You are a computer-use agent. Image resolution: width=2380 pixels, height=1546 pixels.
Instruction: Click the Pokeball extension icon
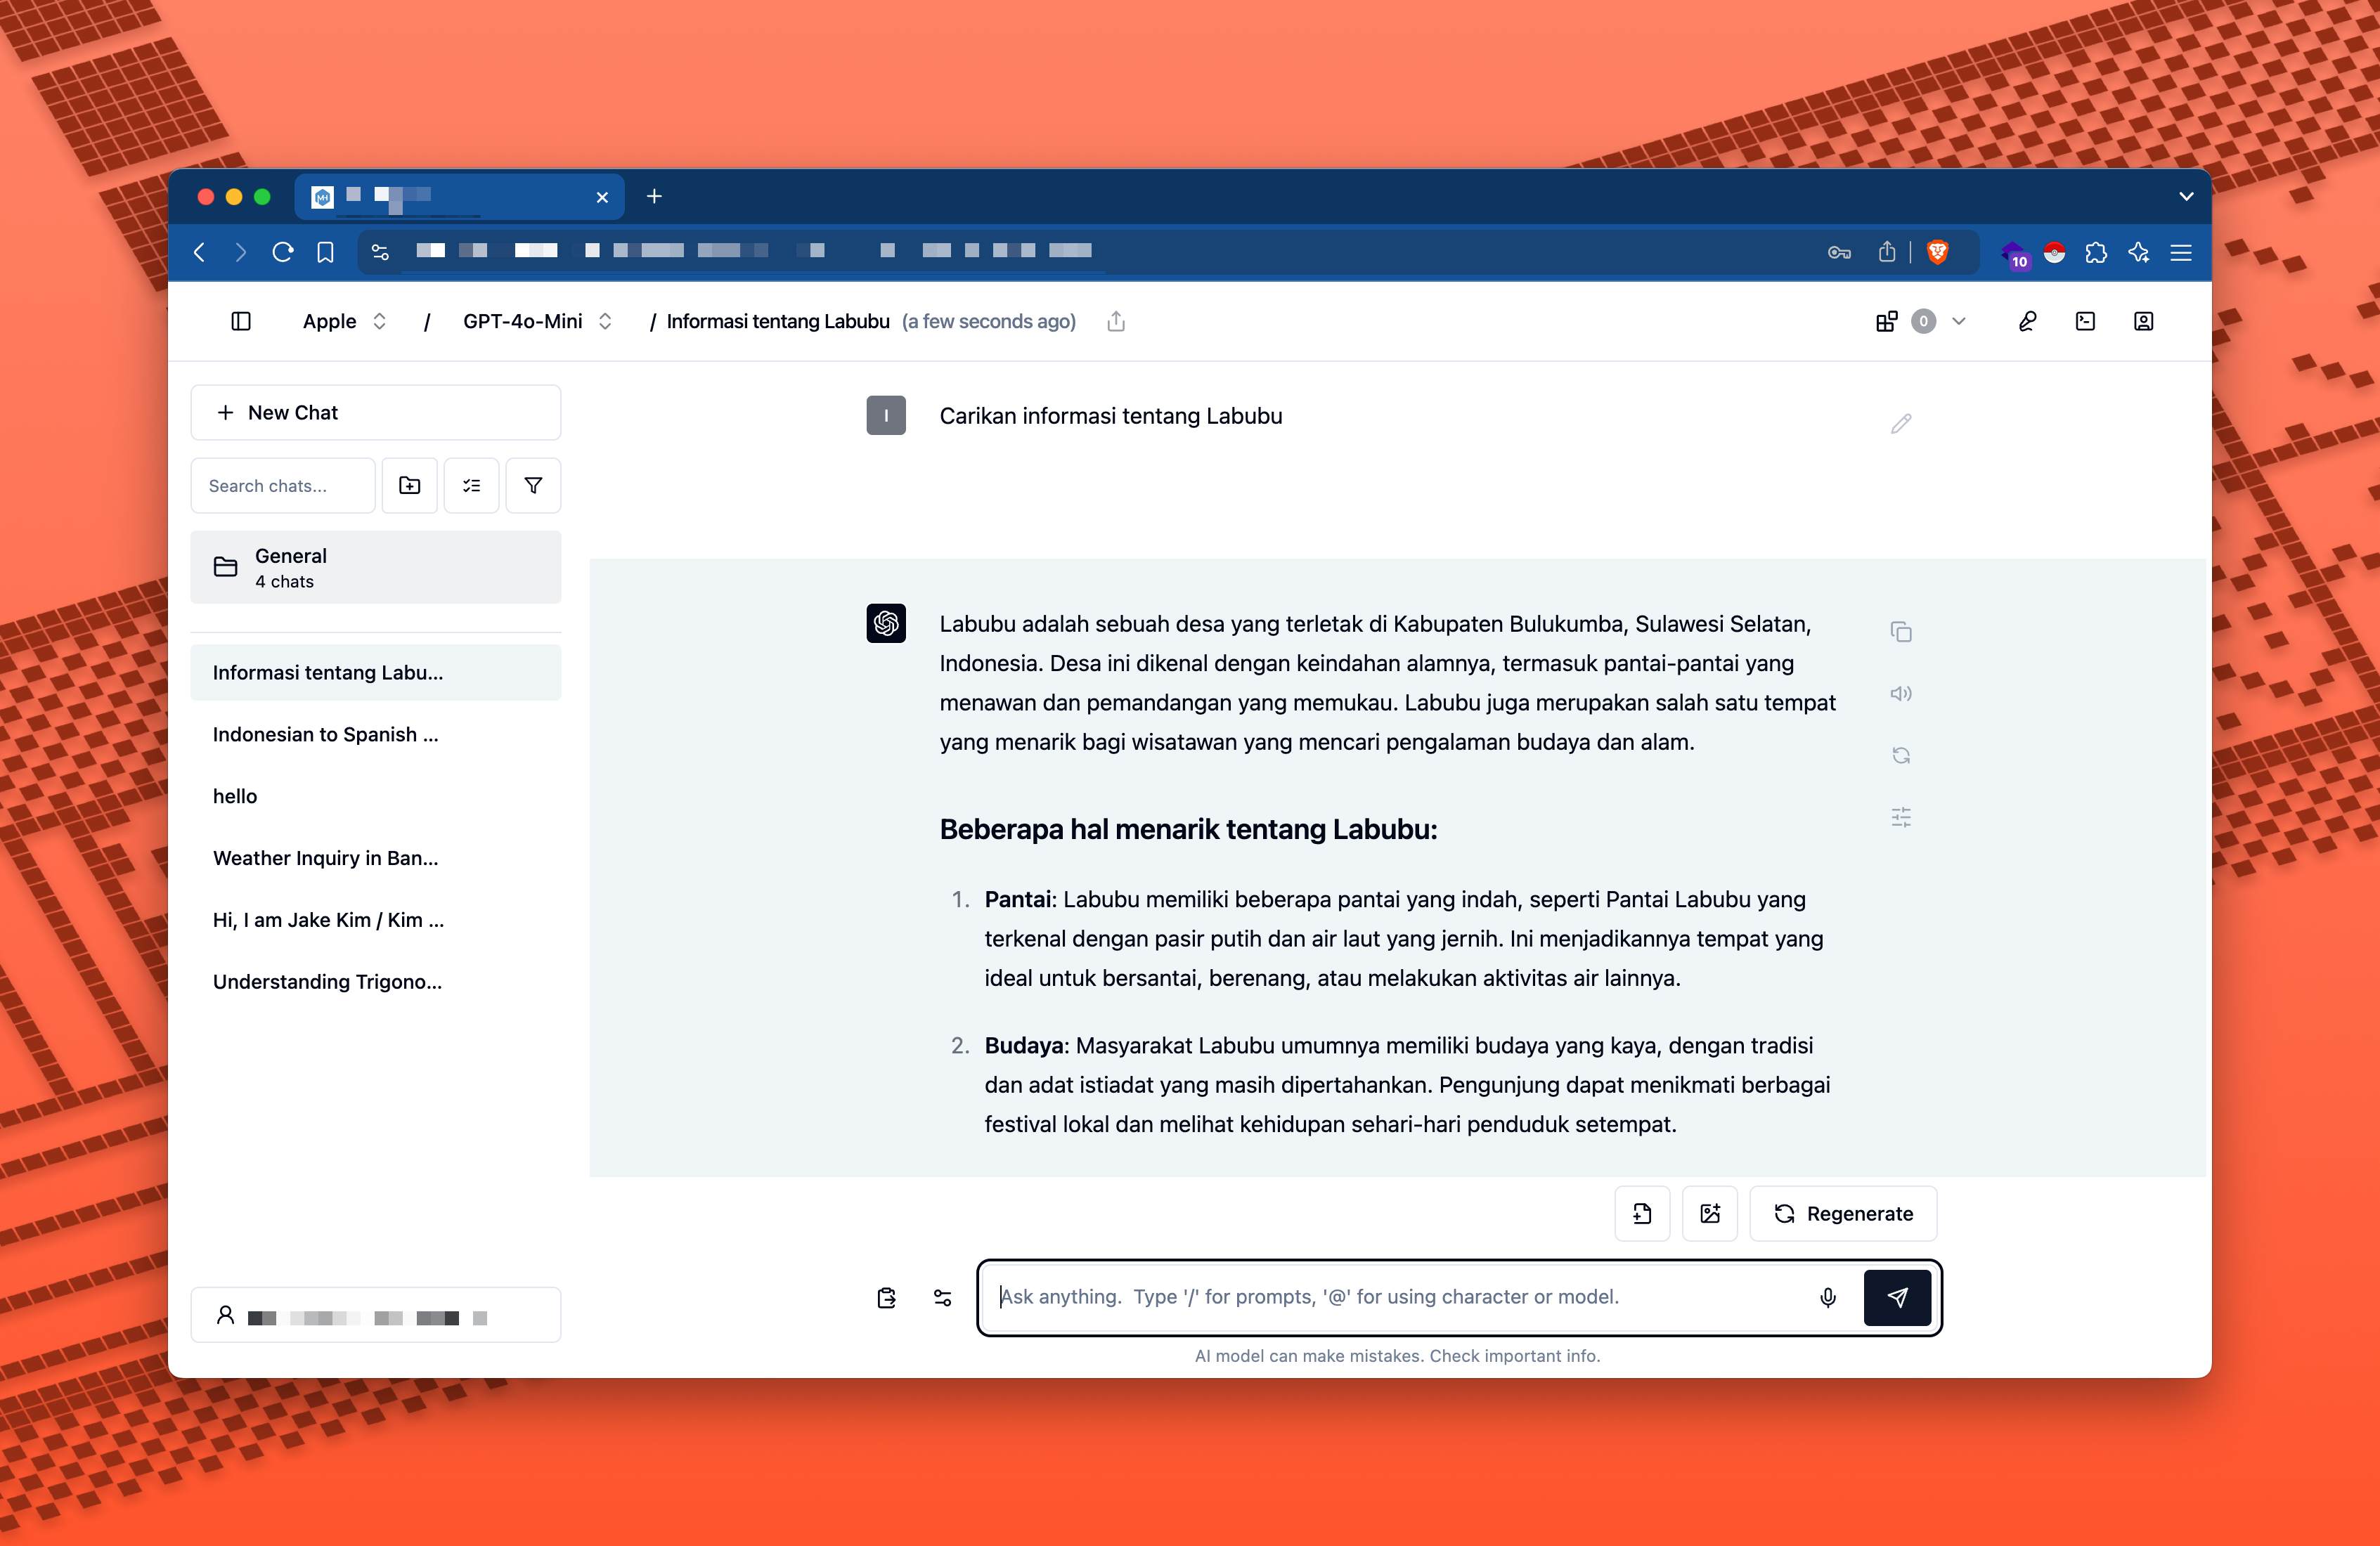point(2054,252)
